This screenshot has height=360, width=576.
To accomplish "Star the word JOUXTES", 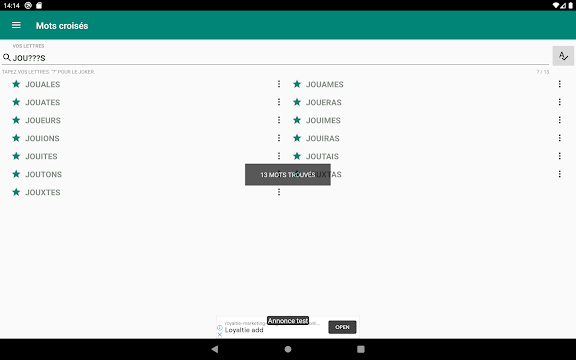I will (x=16, y=192).
